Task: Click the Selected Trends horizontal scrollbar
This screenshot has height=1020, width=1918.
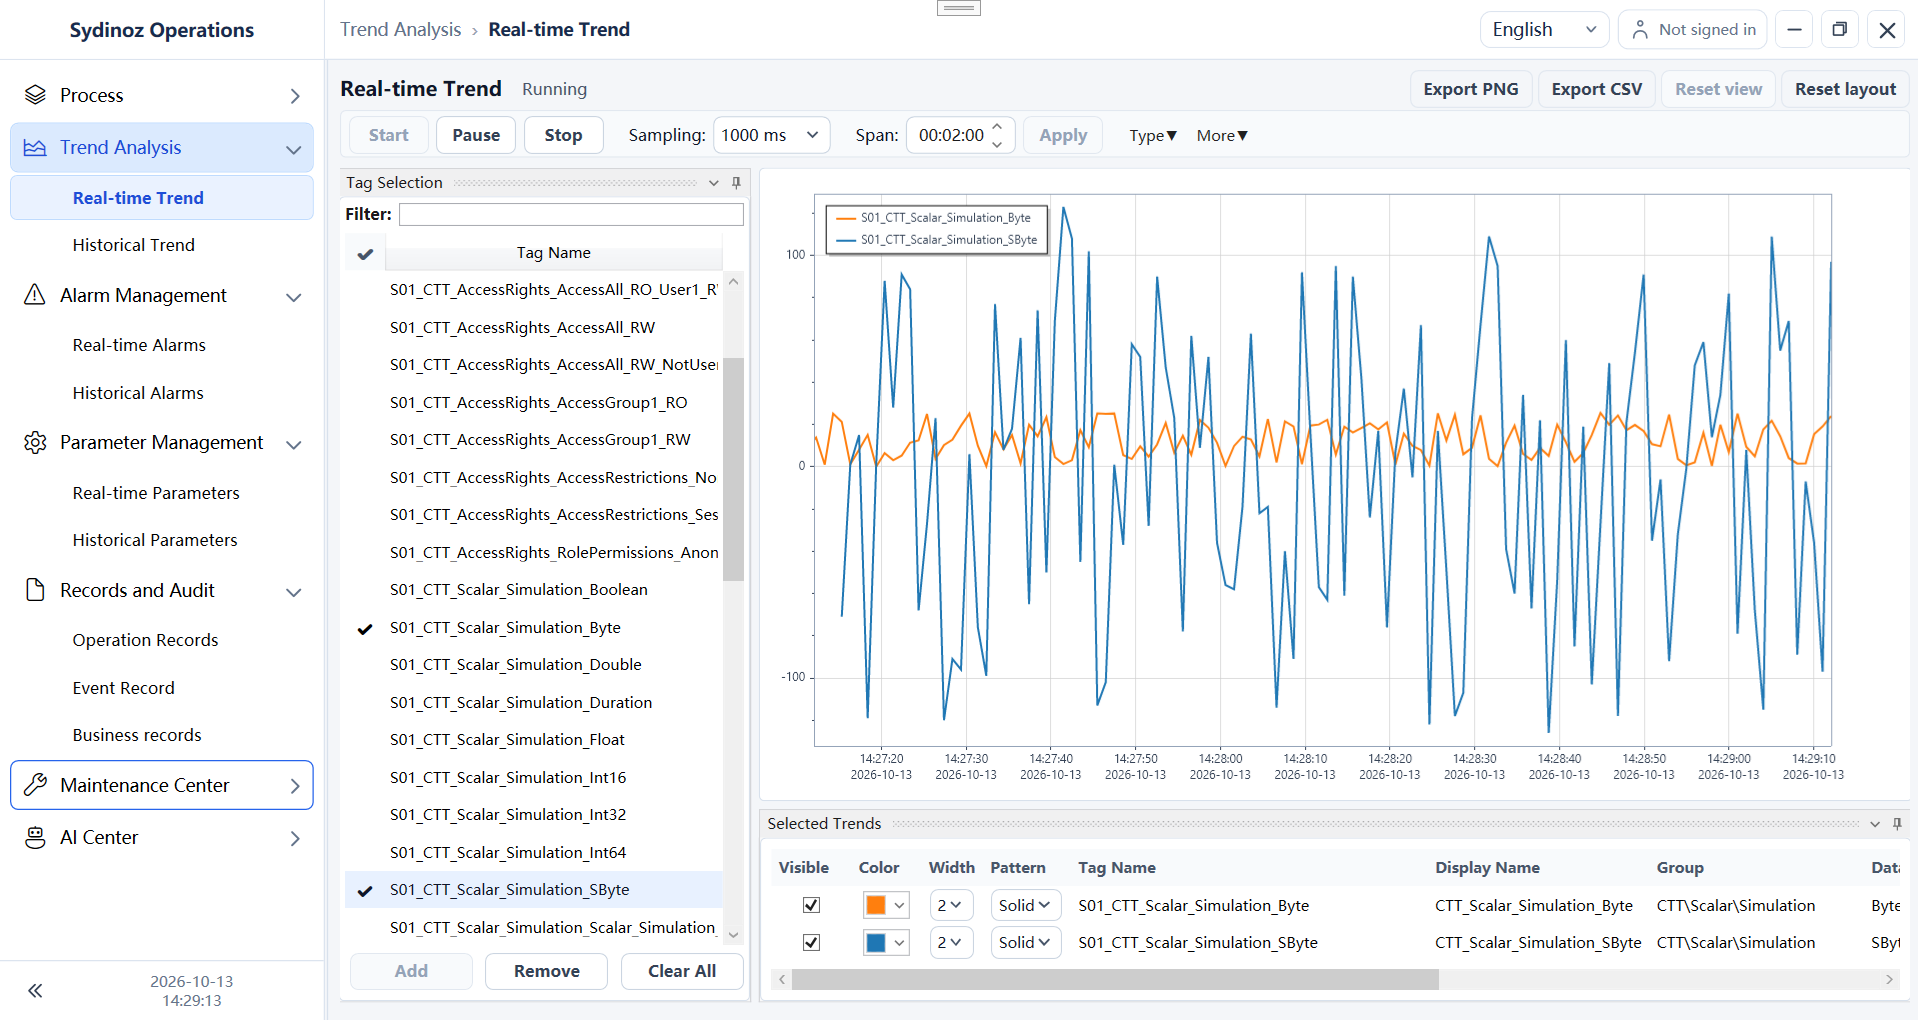Action: tap(1115, 980)
